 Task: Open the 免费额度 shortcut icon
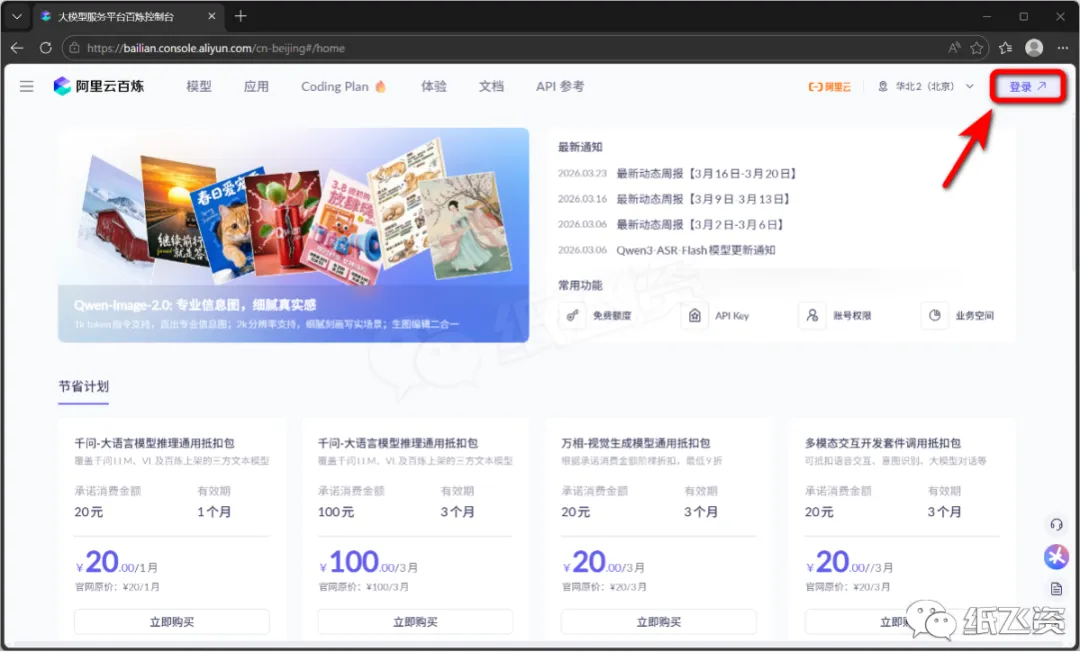tap(572, 315)
